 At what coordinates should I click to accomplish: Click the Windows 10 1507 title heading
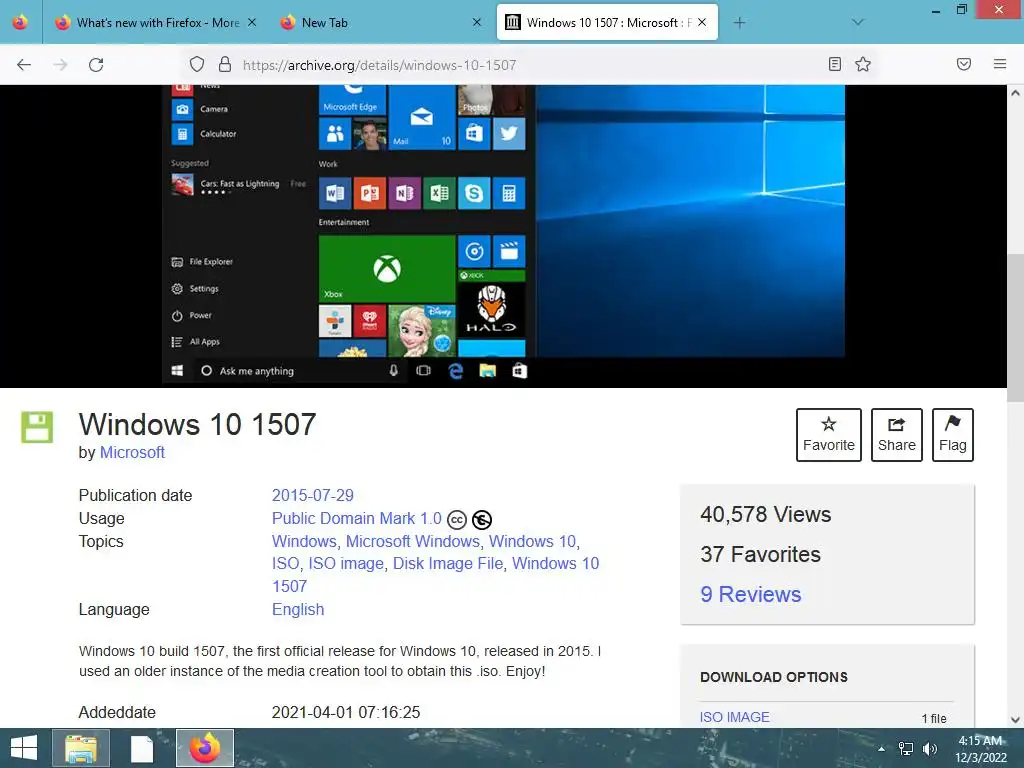197,424
